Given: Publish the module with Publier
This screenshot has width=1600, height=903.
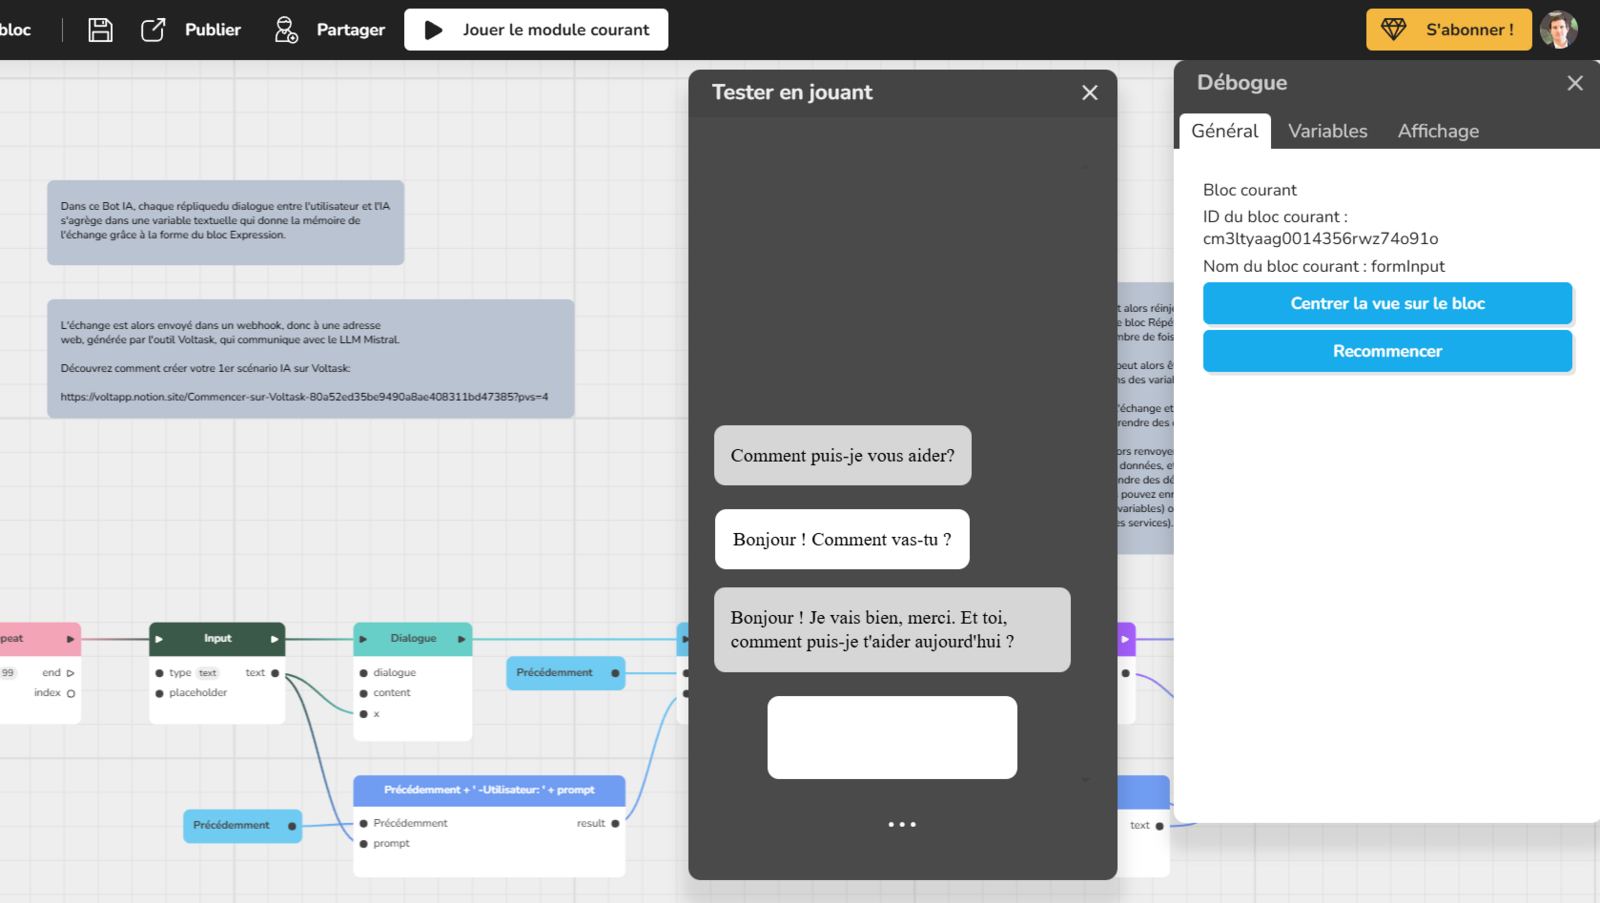Looking at the screenshot, I should click(x=191, y=30).
